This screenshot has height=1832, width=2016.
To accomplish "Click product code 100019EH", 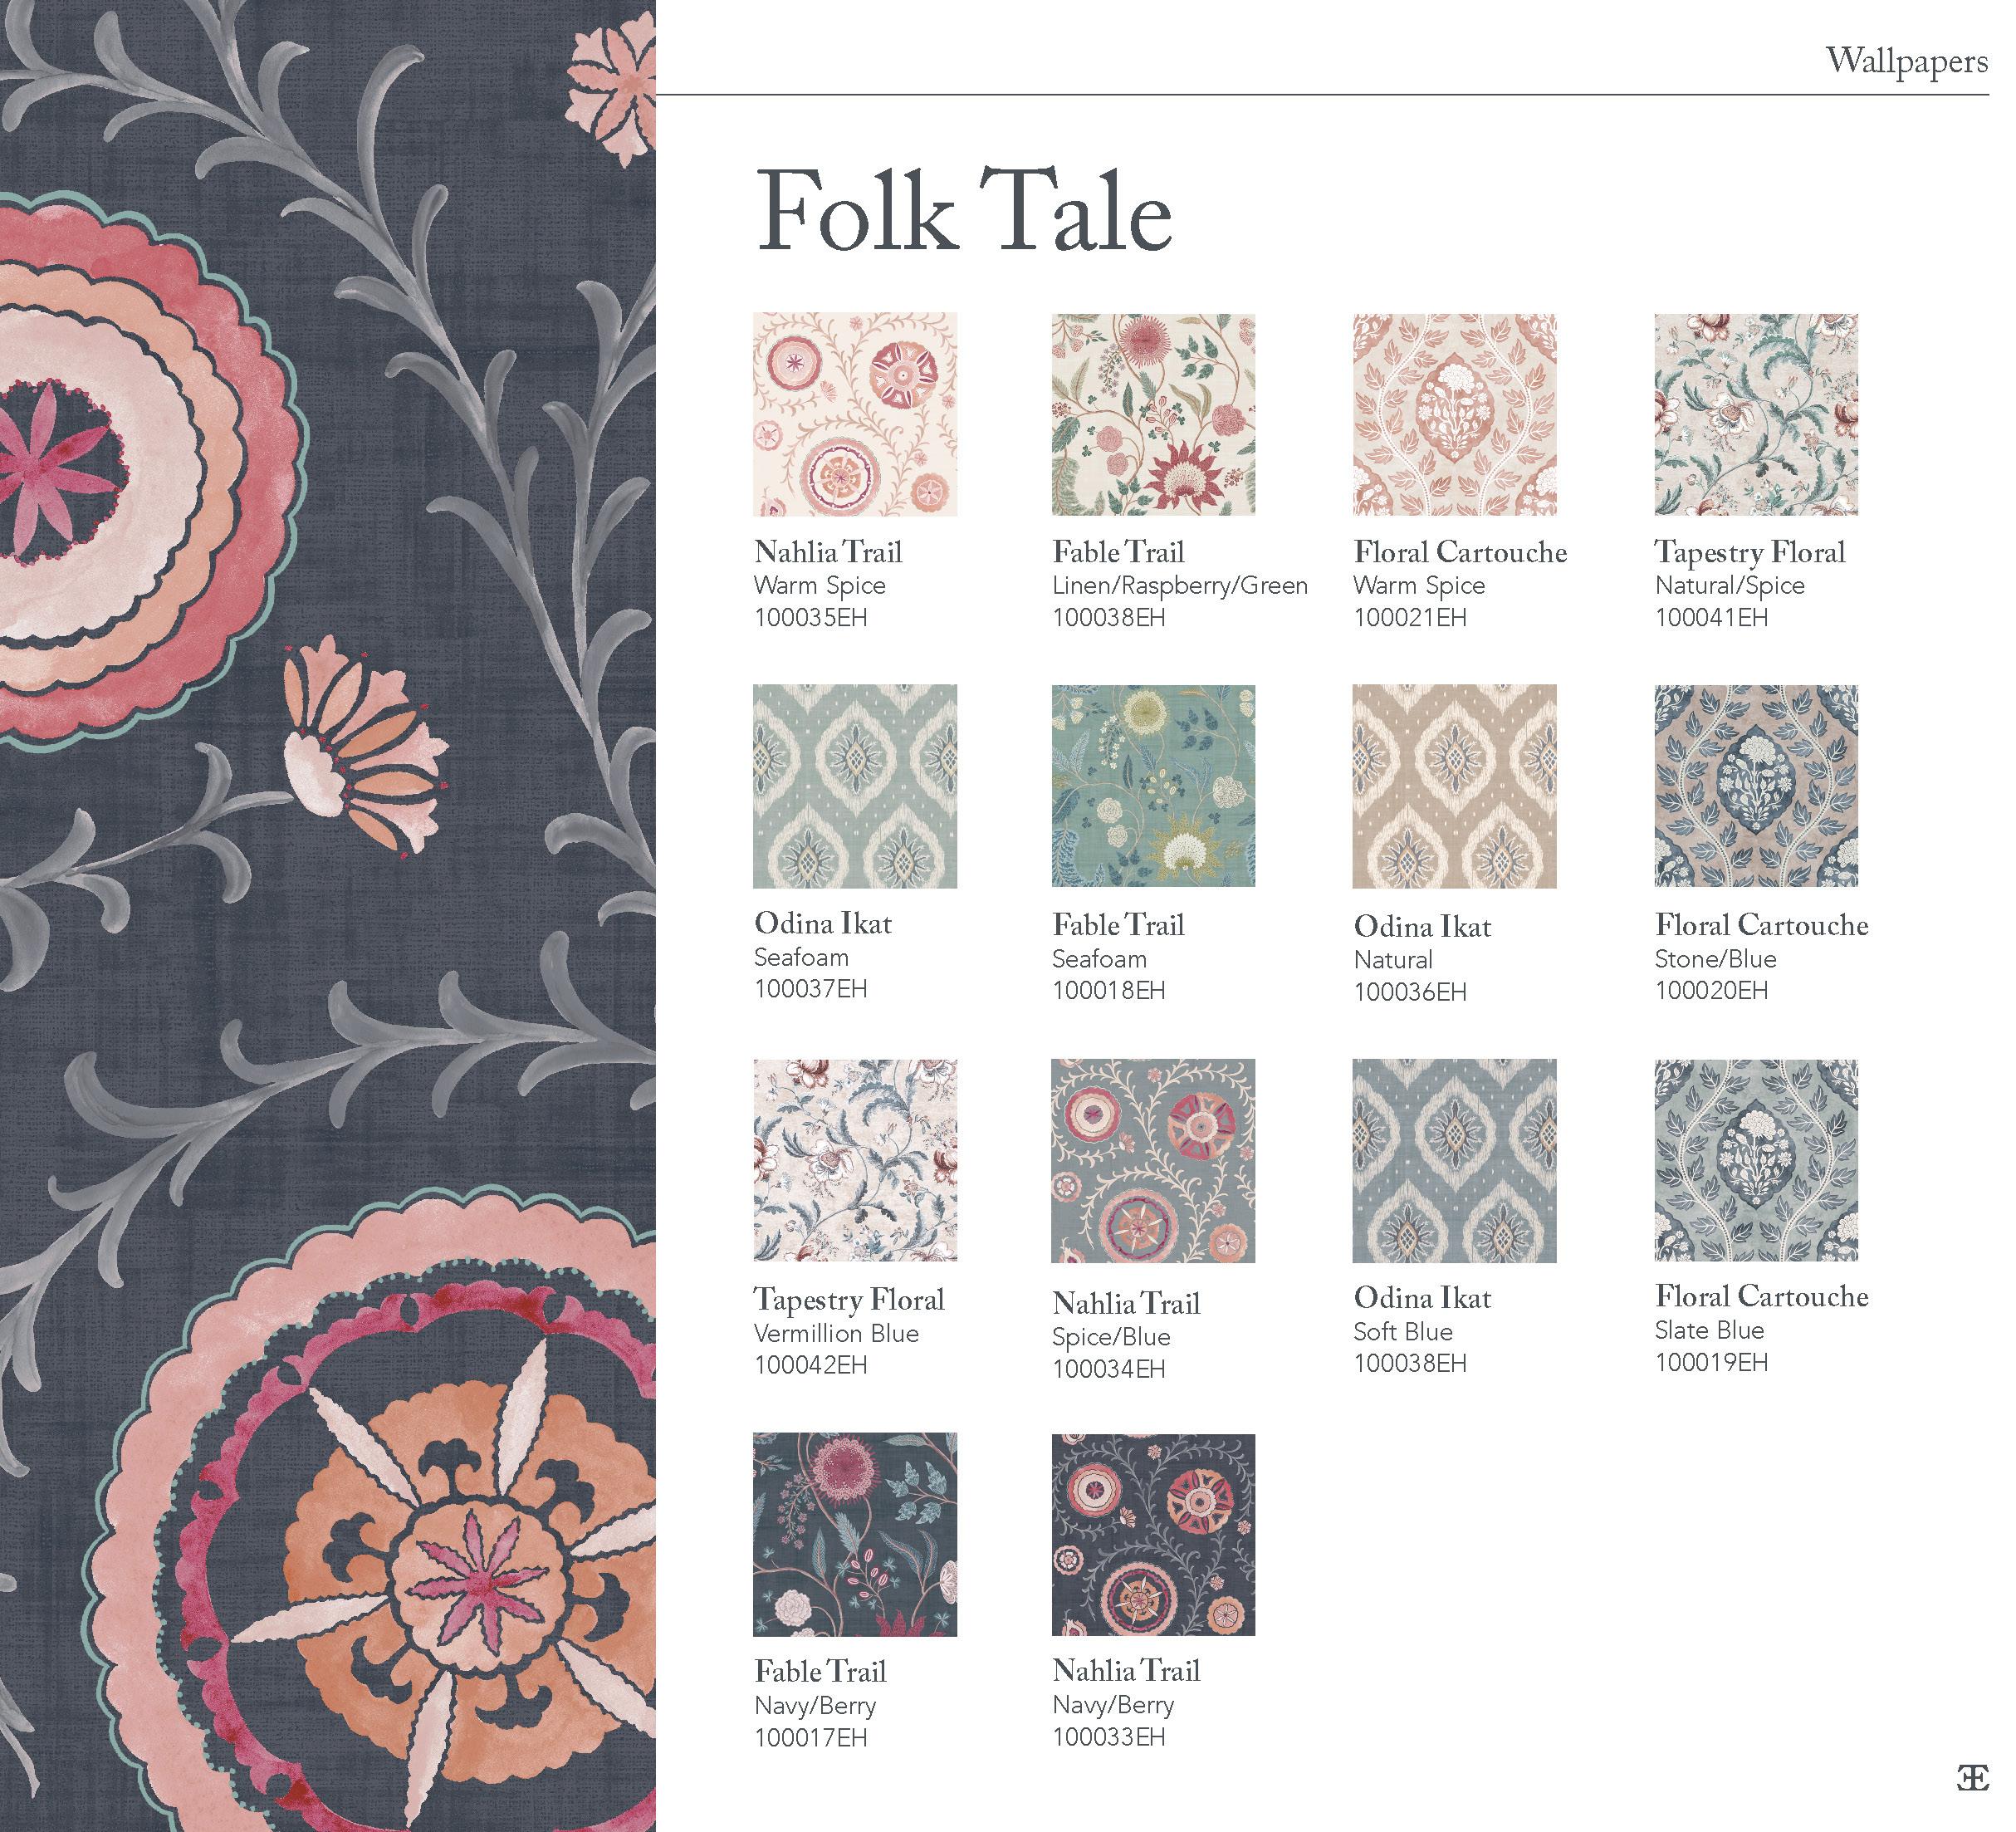I will coord(1711,1362).
